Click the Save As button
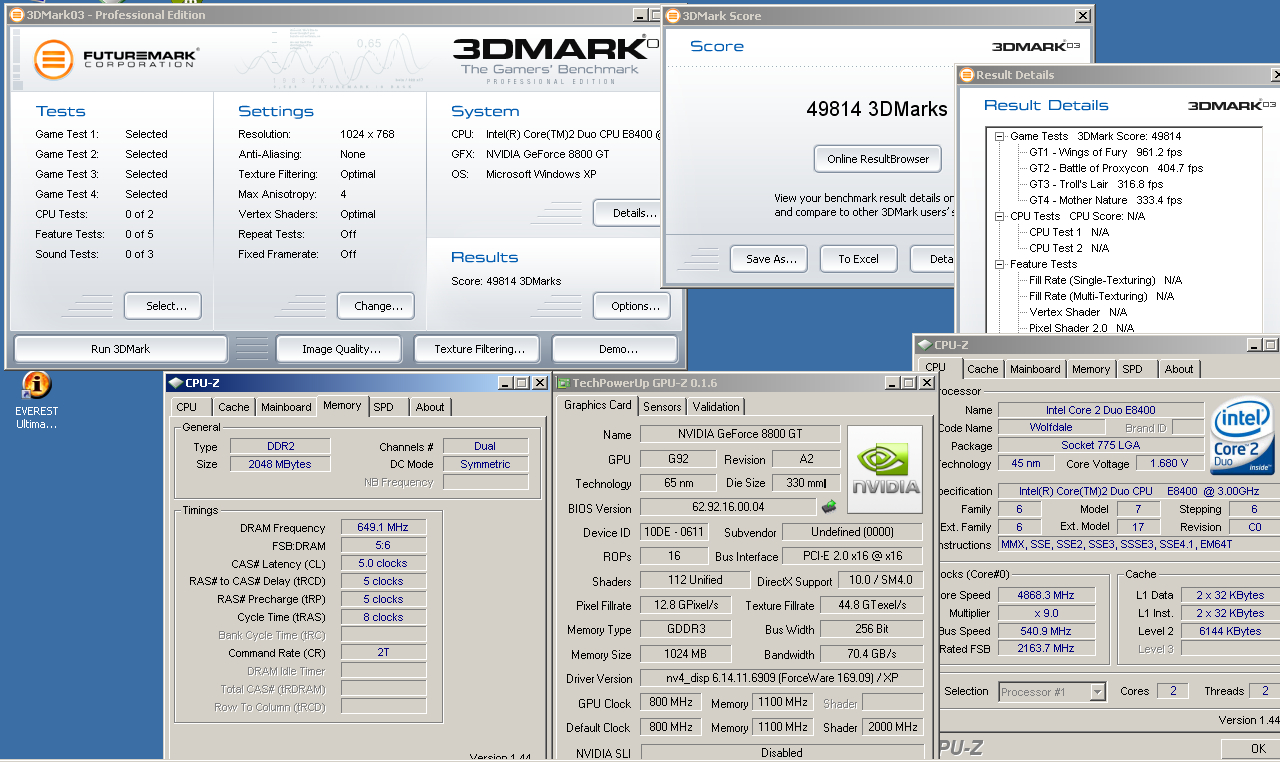 pos(768,259)
